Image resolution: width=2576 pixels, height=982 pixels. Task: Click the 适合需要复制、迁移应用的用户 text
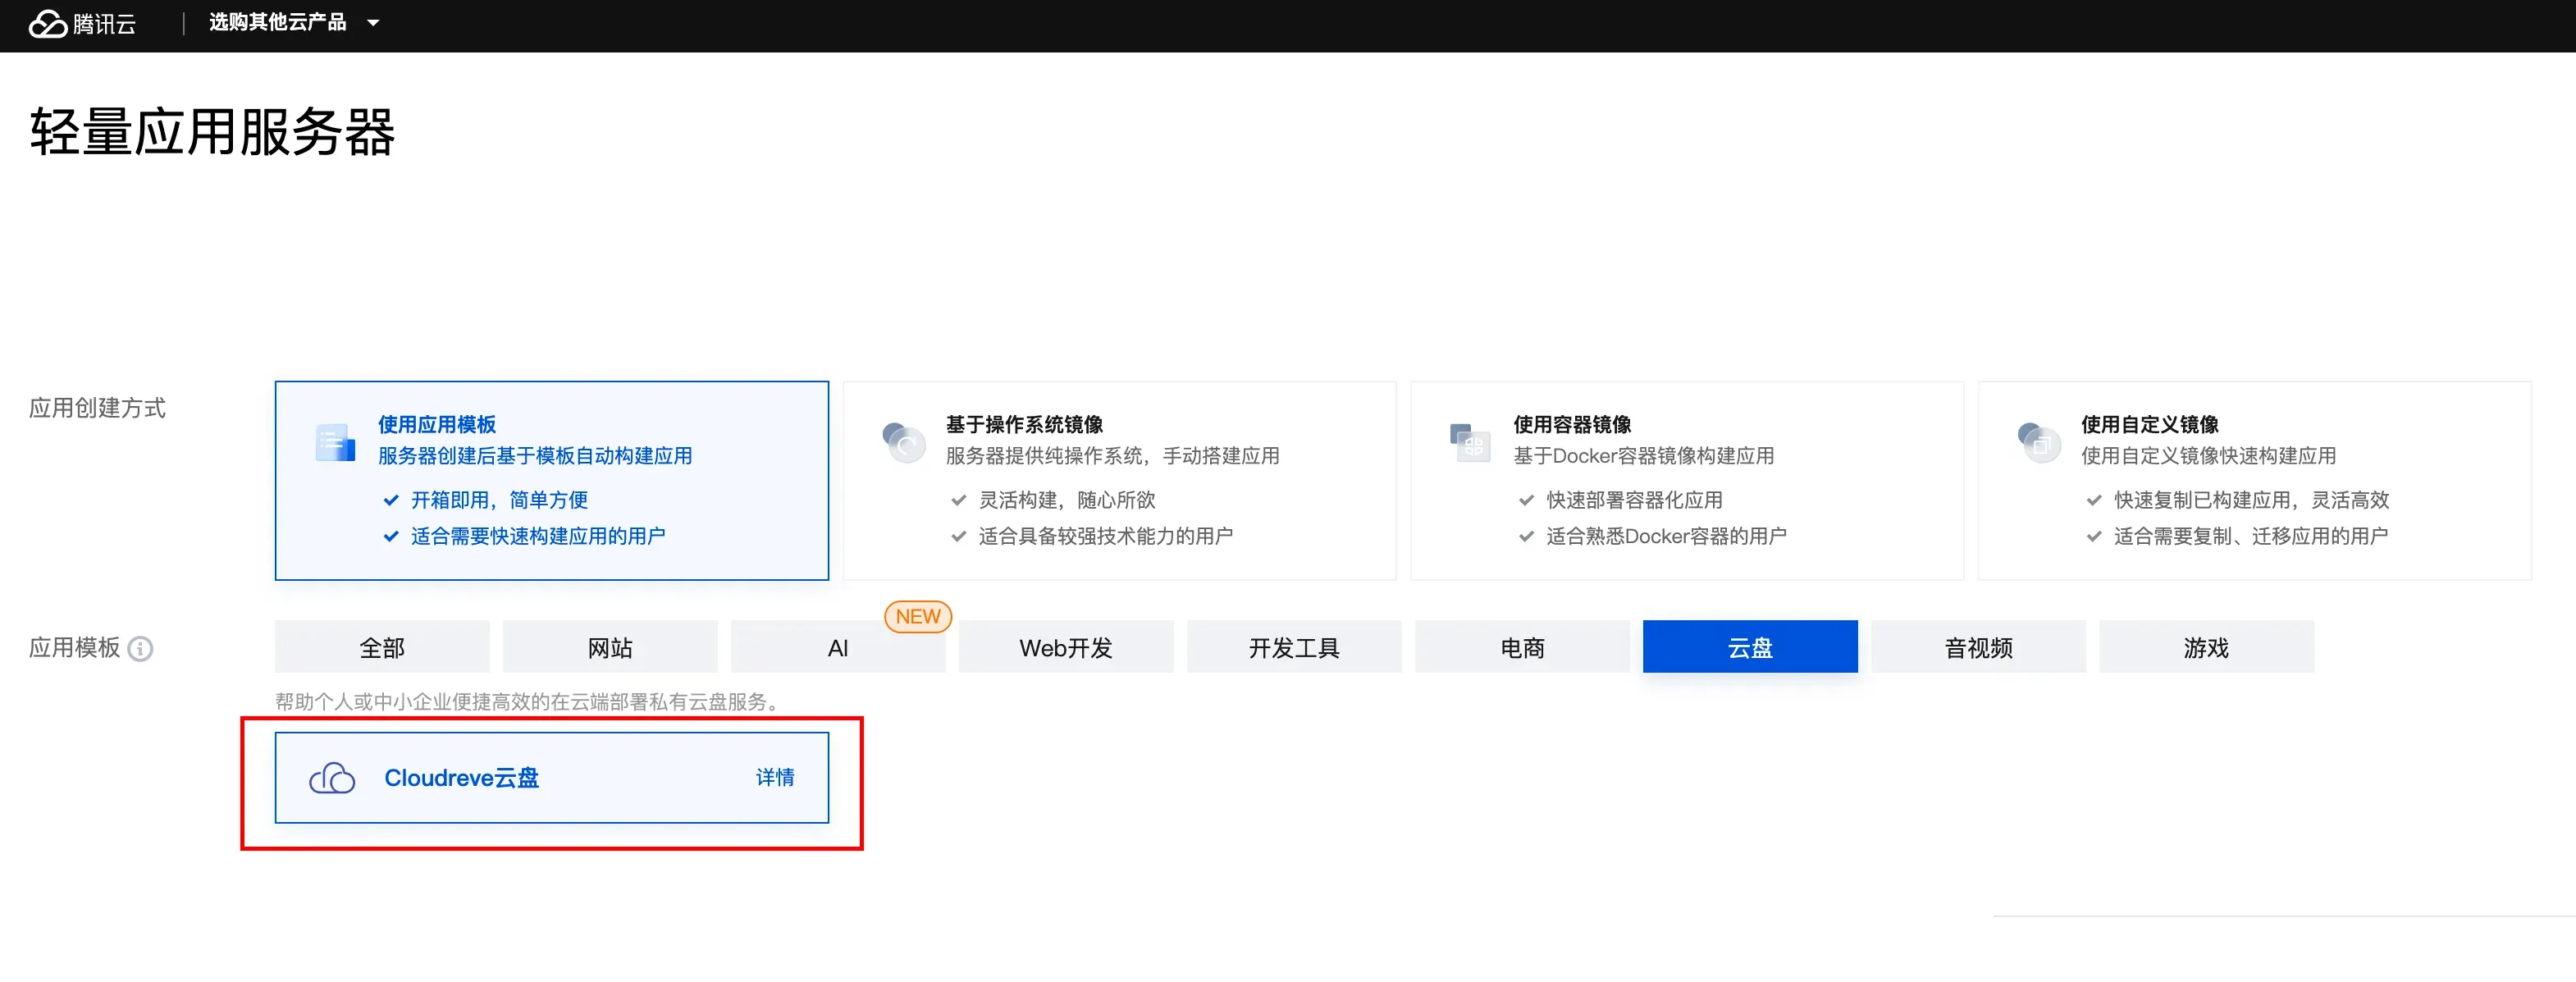(x=2250, y=536)
